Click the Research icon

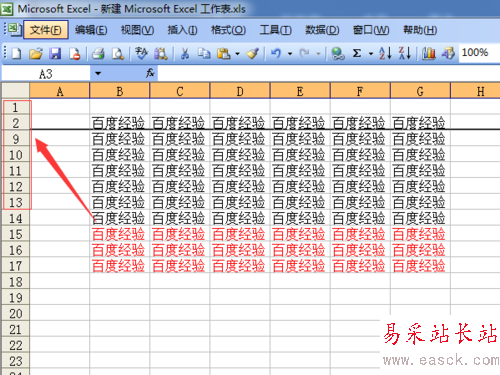tap(161, 53)
